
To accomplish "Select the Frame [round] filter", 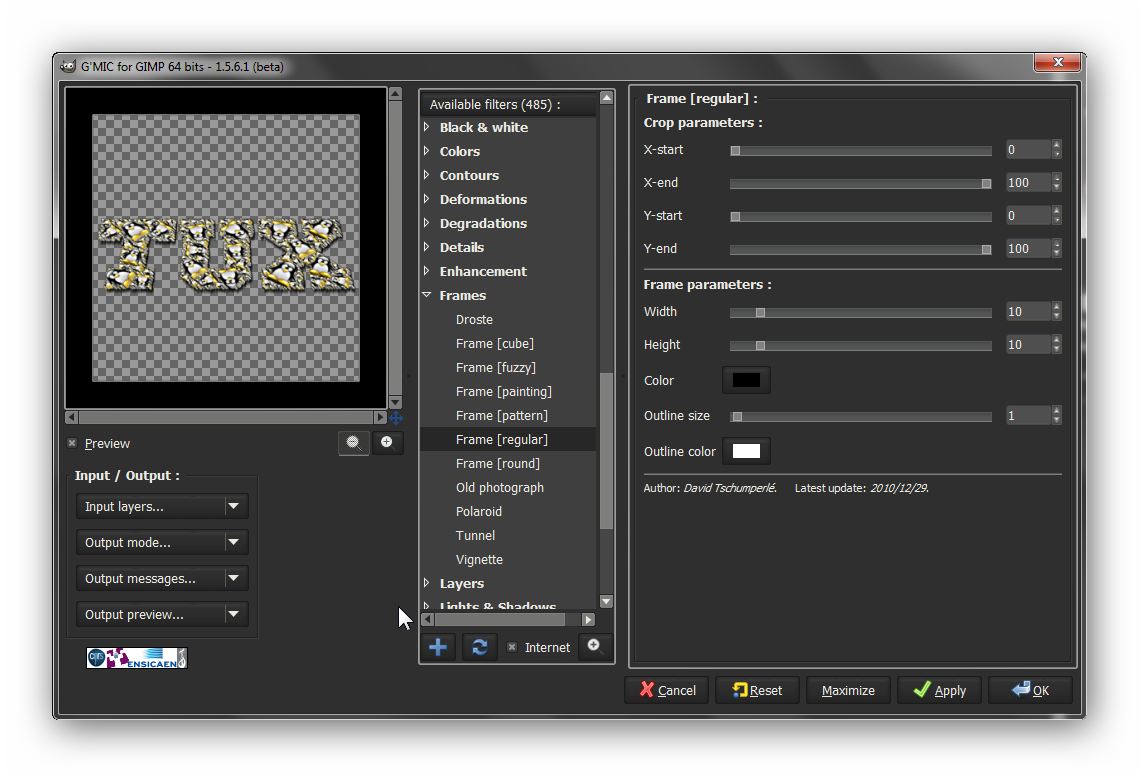I will (497, 463).
